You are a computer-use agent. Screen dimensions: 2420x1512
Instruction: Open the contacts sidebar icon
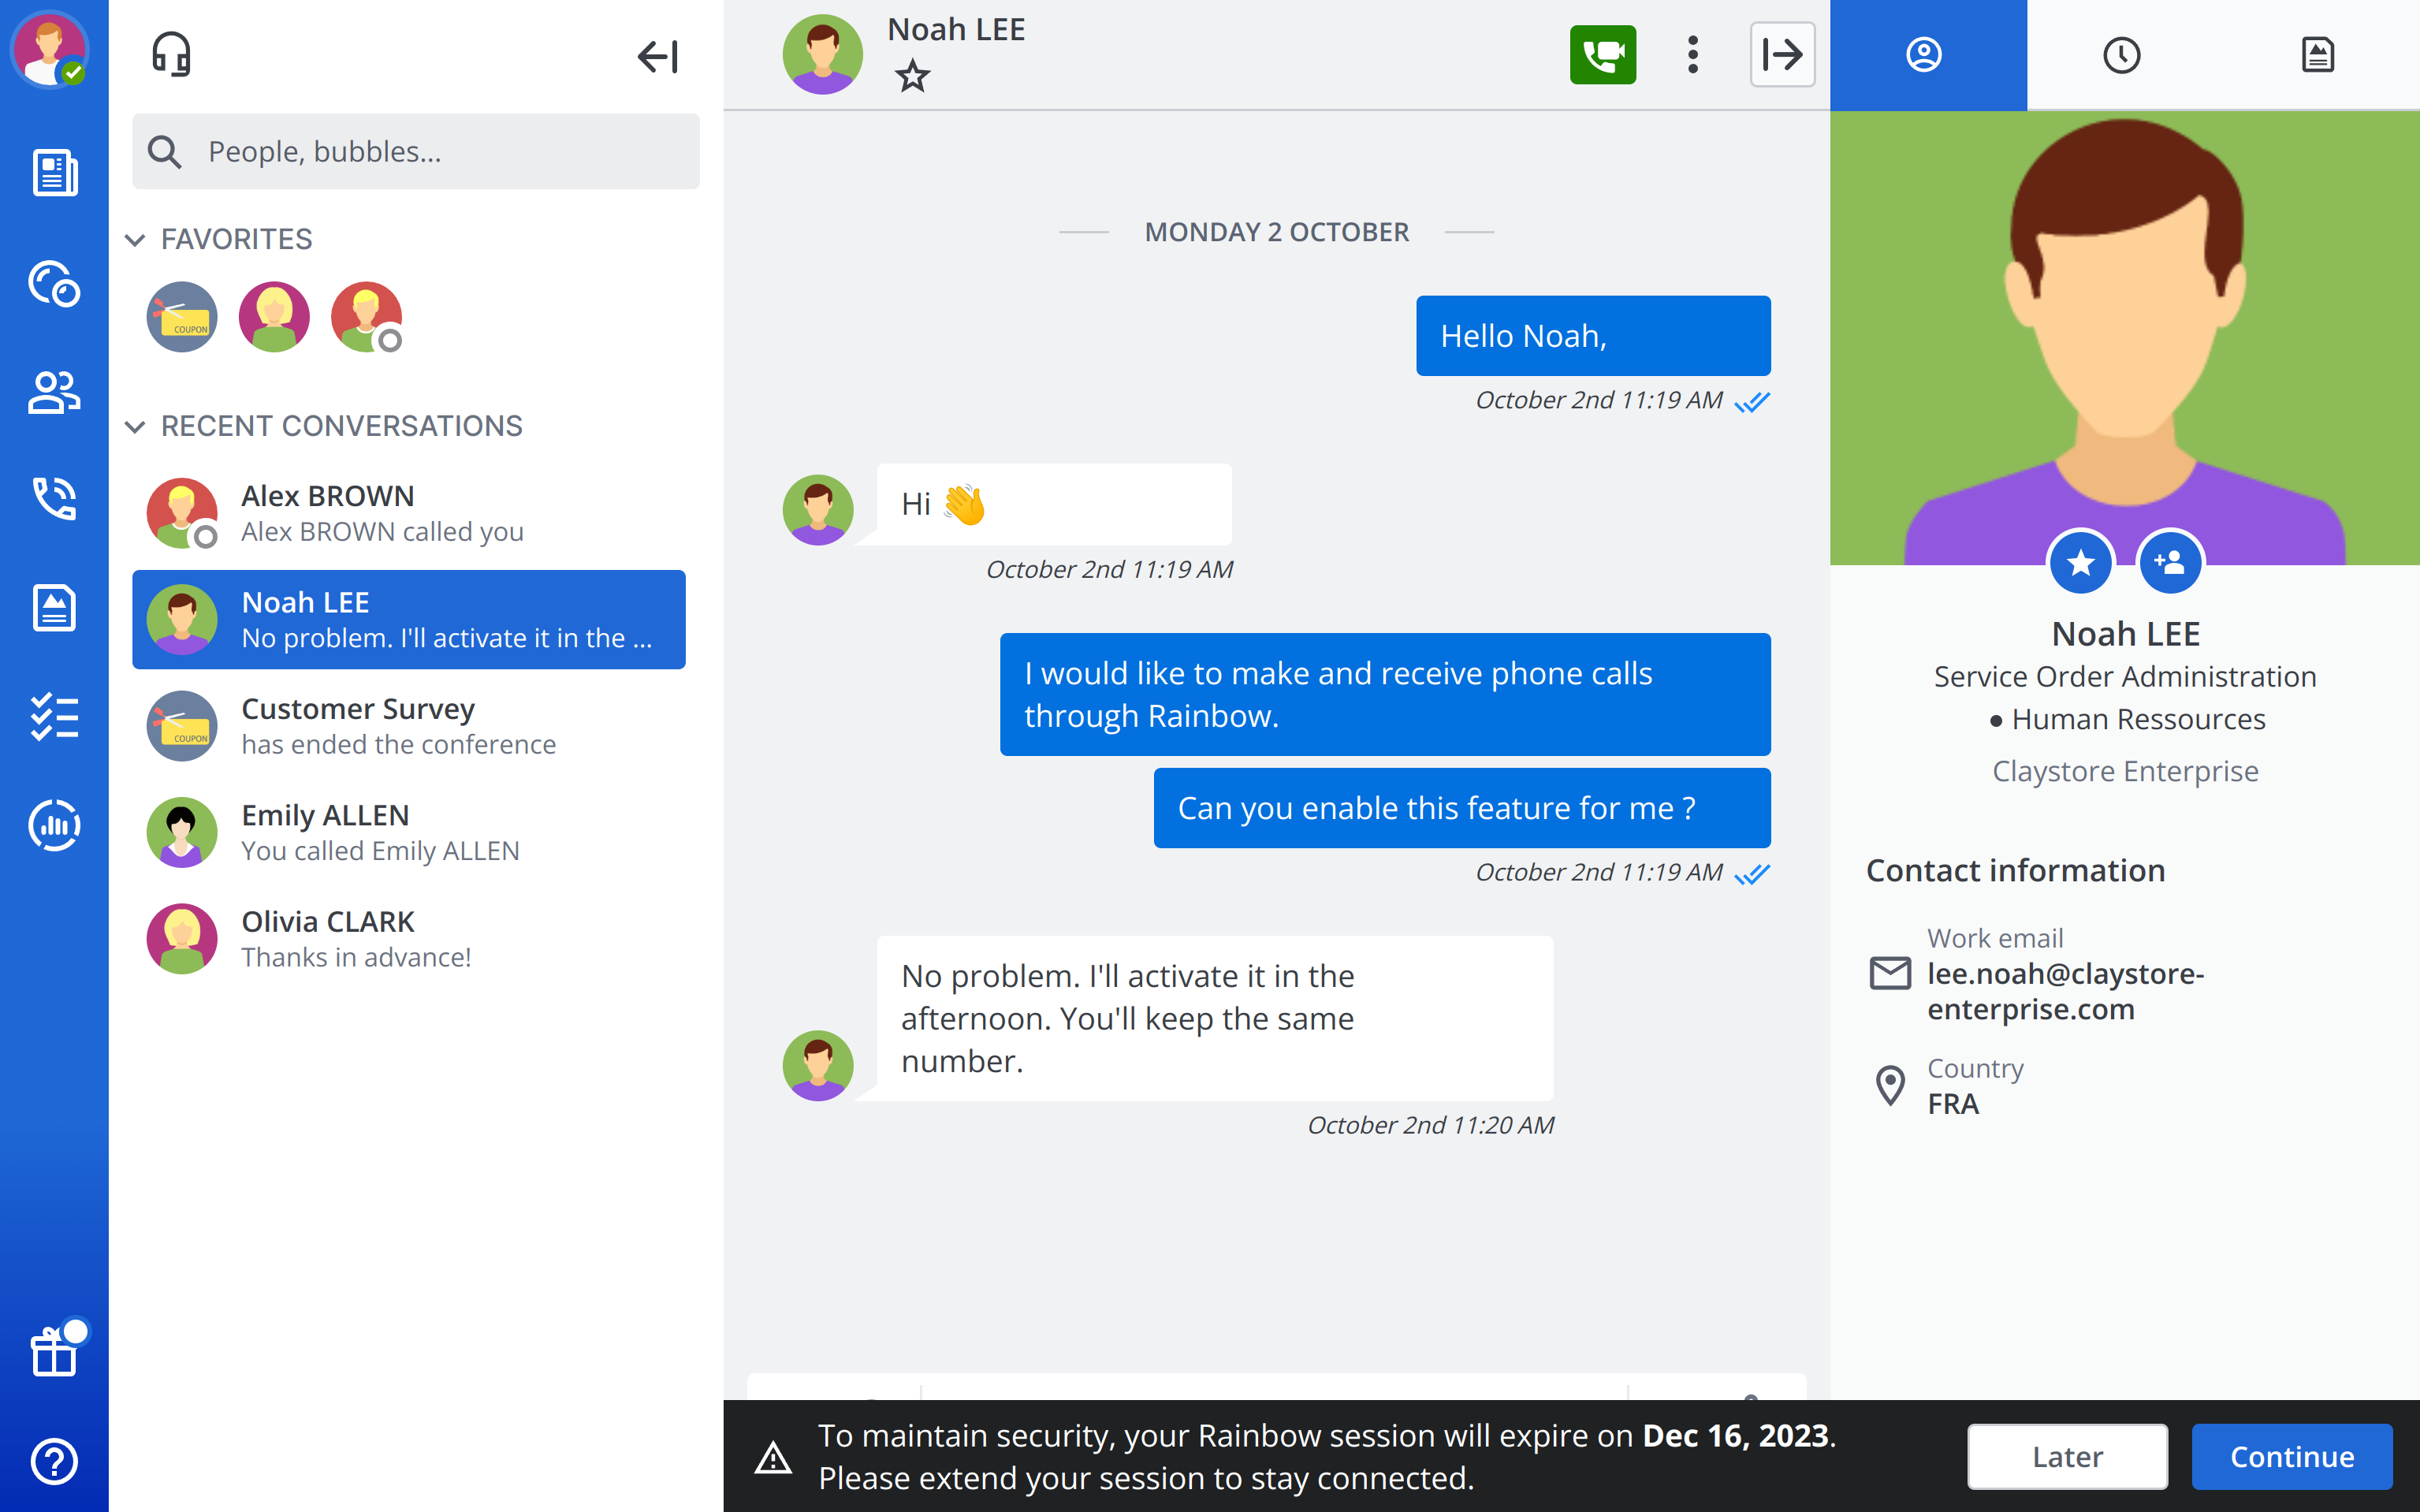54,392
